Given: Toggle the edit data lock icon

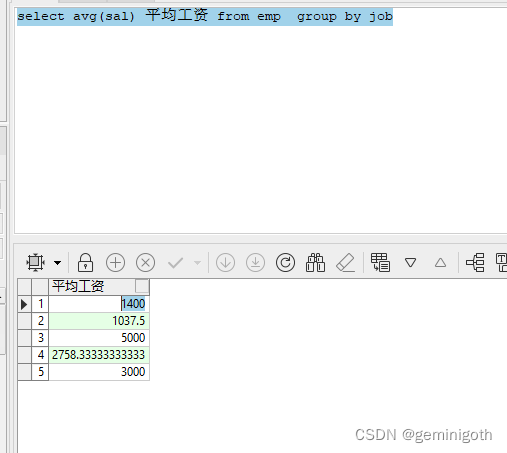Looking at the screenshot, I should pos(85,262).
